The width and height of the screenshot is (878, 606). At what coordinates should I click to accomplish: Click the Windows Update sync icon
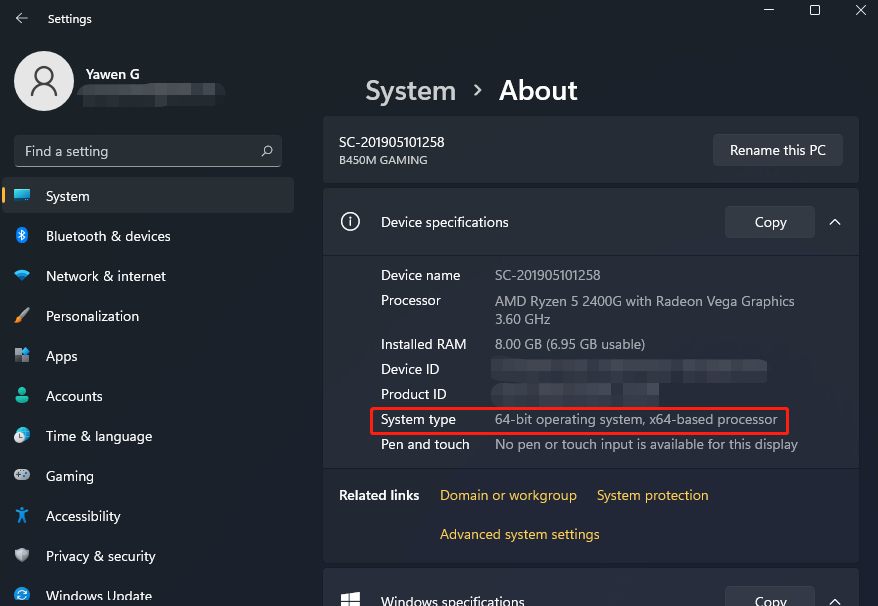tap(22, 595)
